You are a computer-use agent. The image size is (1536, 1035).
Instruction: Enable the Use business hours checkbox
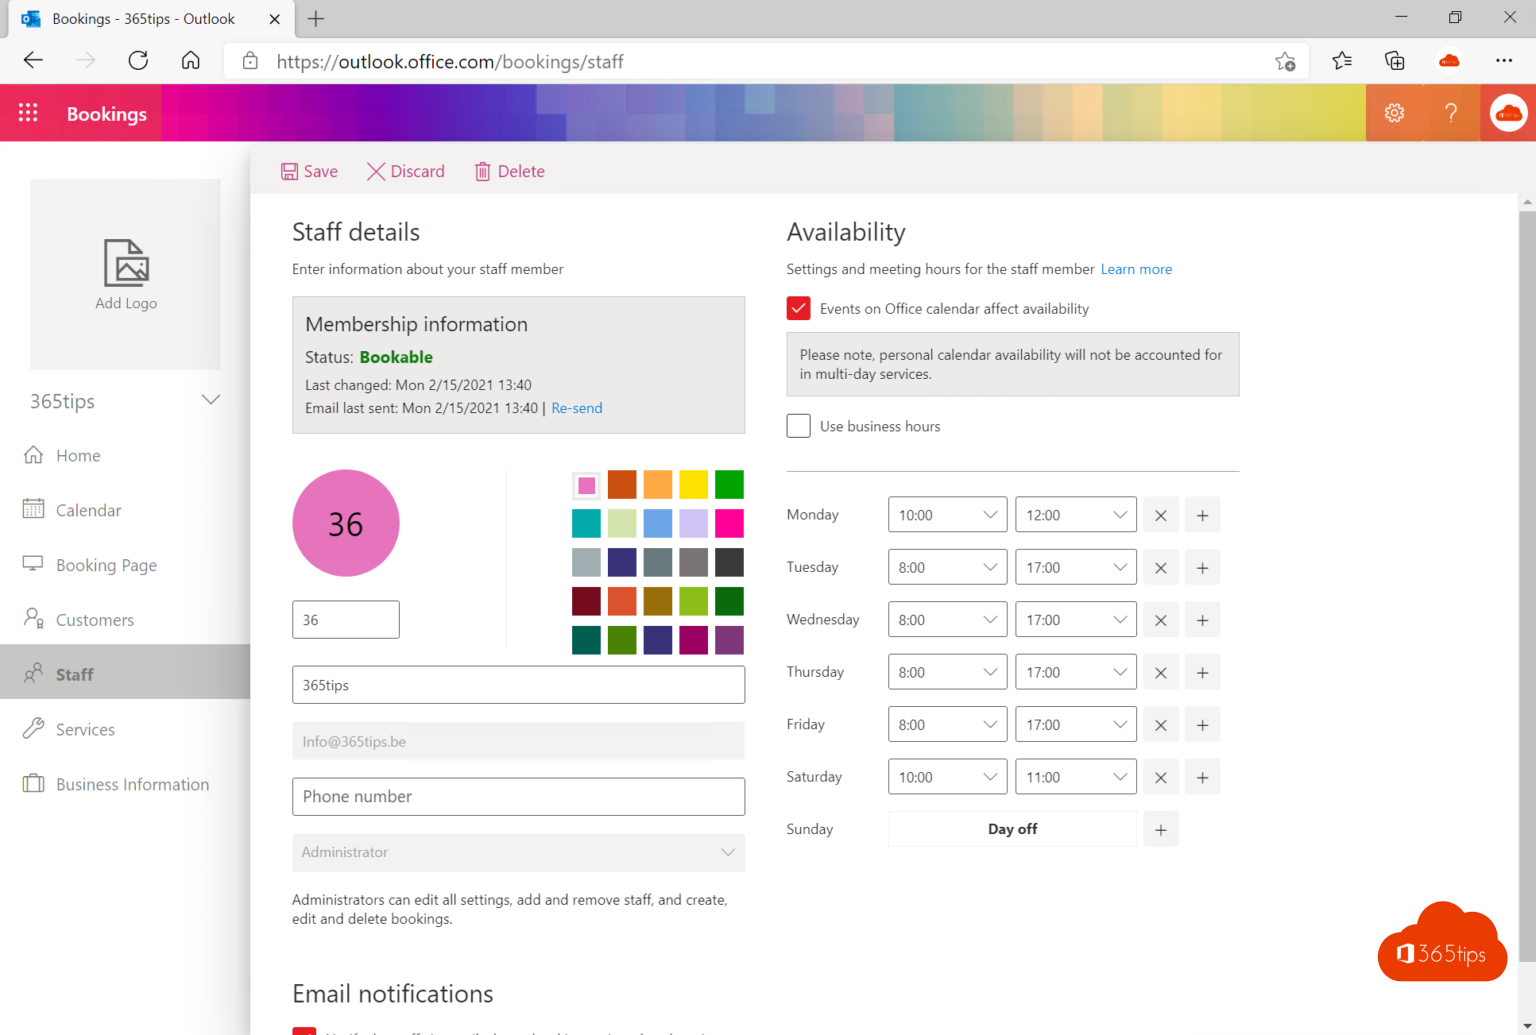(x=798, y=426)
